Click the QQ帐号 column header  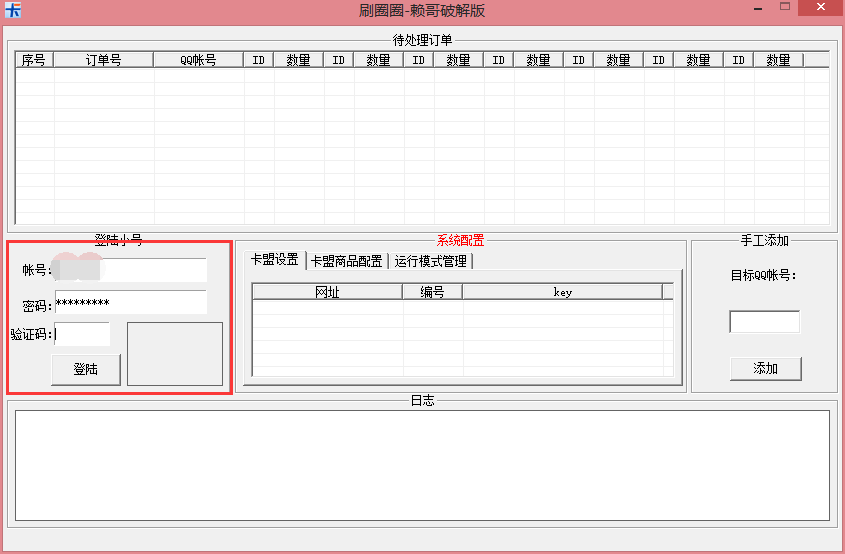(x=198, y=60)
